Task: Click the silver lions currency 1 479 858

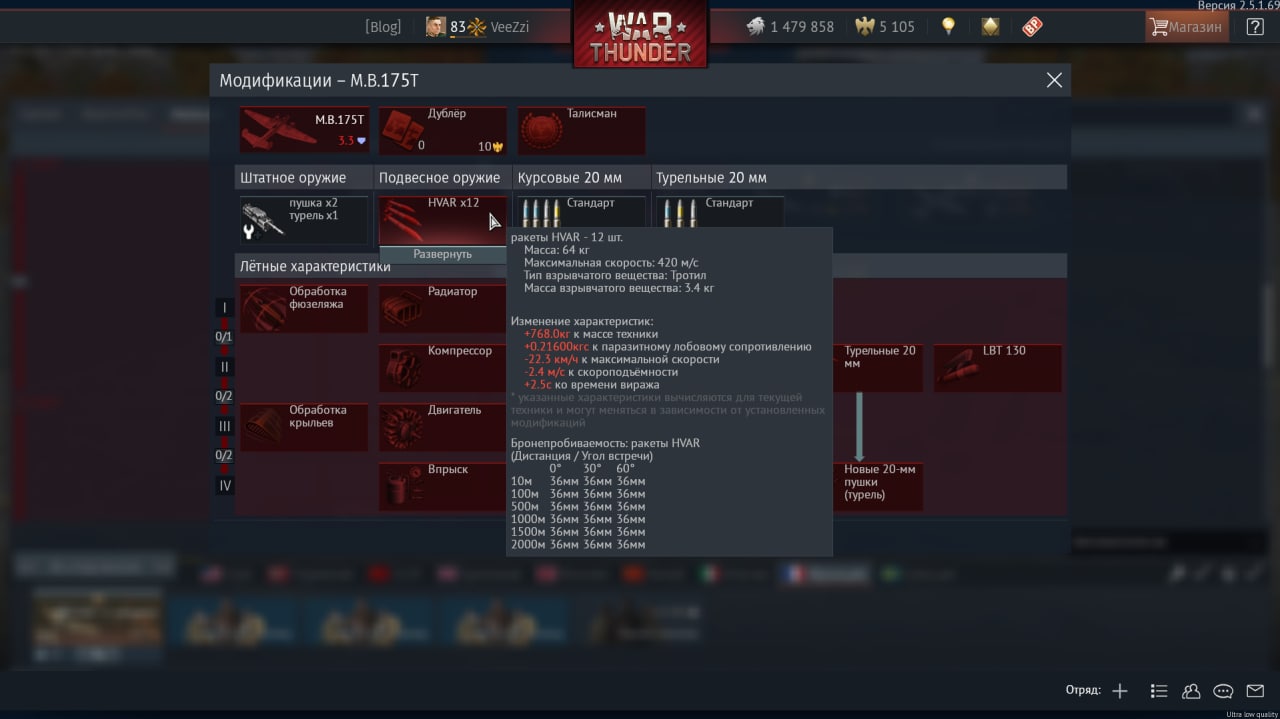Action: pyautogui.click(x=790, y=27)
